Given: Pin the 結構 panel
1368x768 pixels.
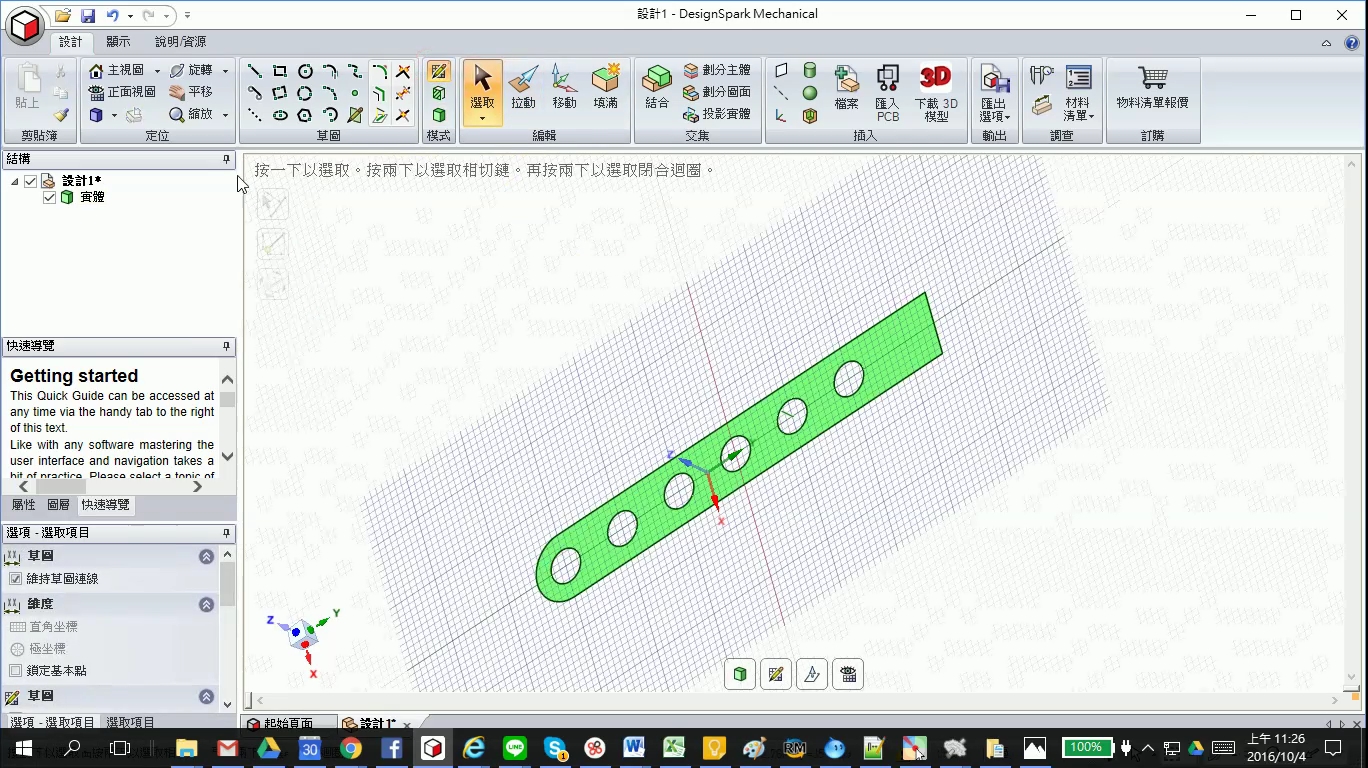Looking at the screenshot, I should (x=226, y=159).
